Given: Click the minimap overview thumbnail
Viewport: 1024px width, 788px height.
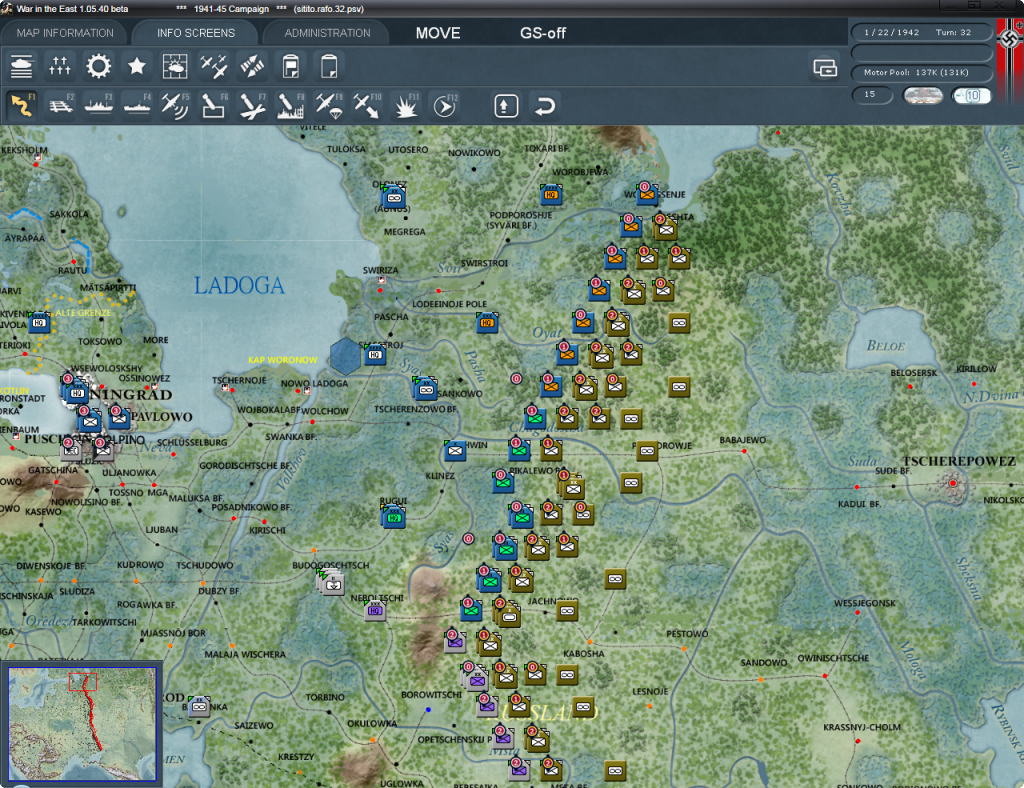Looking at the screenshot, I should [x=82, y=723].
